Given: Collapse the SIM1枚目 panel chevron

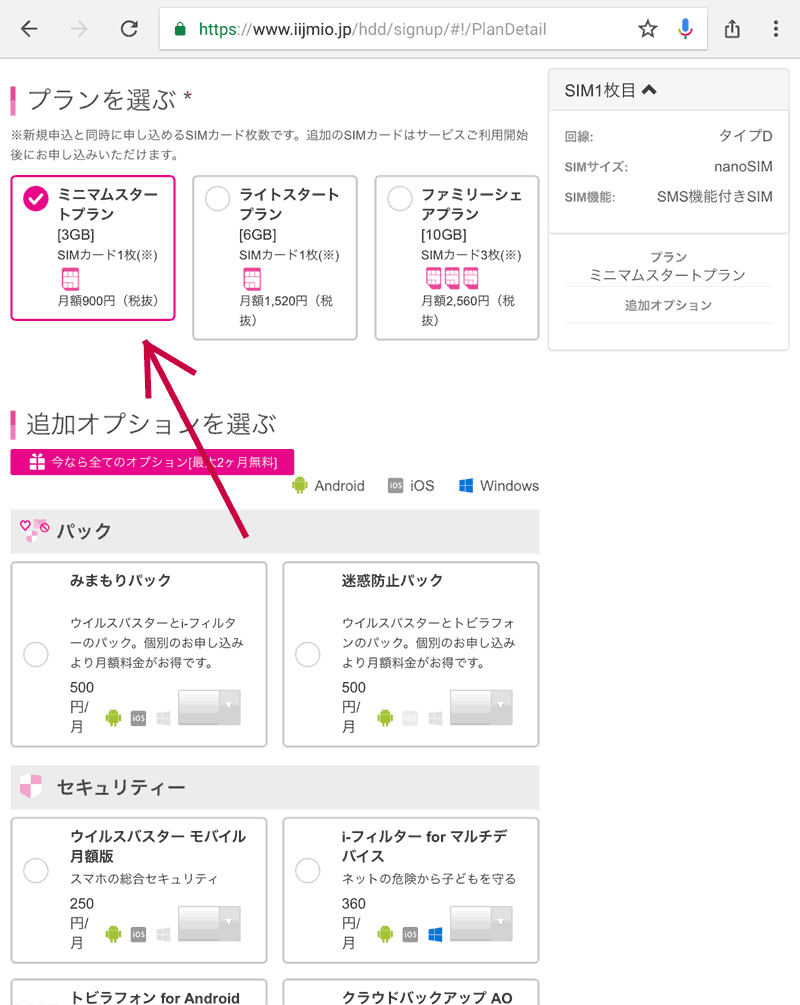Looking at the screenshot, I should pyautogui.click(x=649, y=90).
